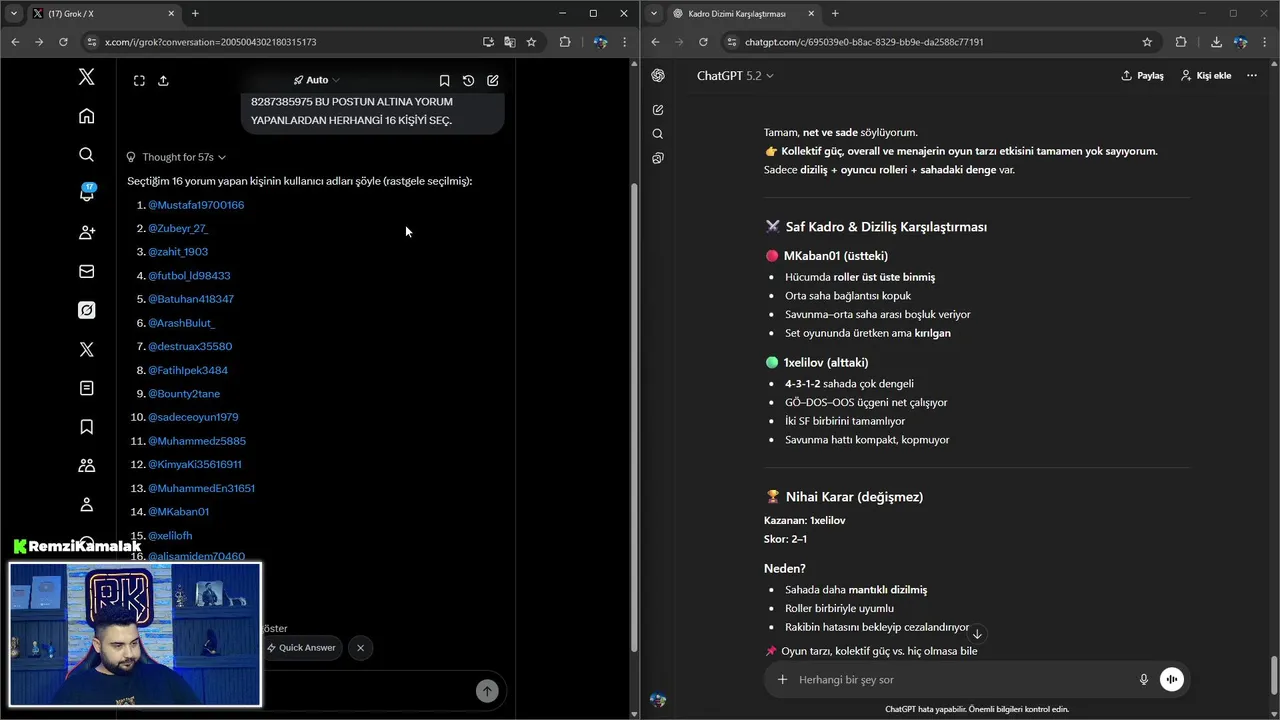The width and height of the screenshot is (1280, 720).
Task: Open @Mustafa19700166 profile link
Action: pyautogui.click(x=196, y=205)
